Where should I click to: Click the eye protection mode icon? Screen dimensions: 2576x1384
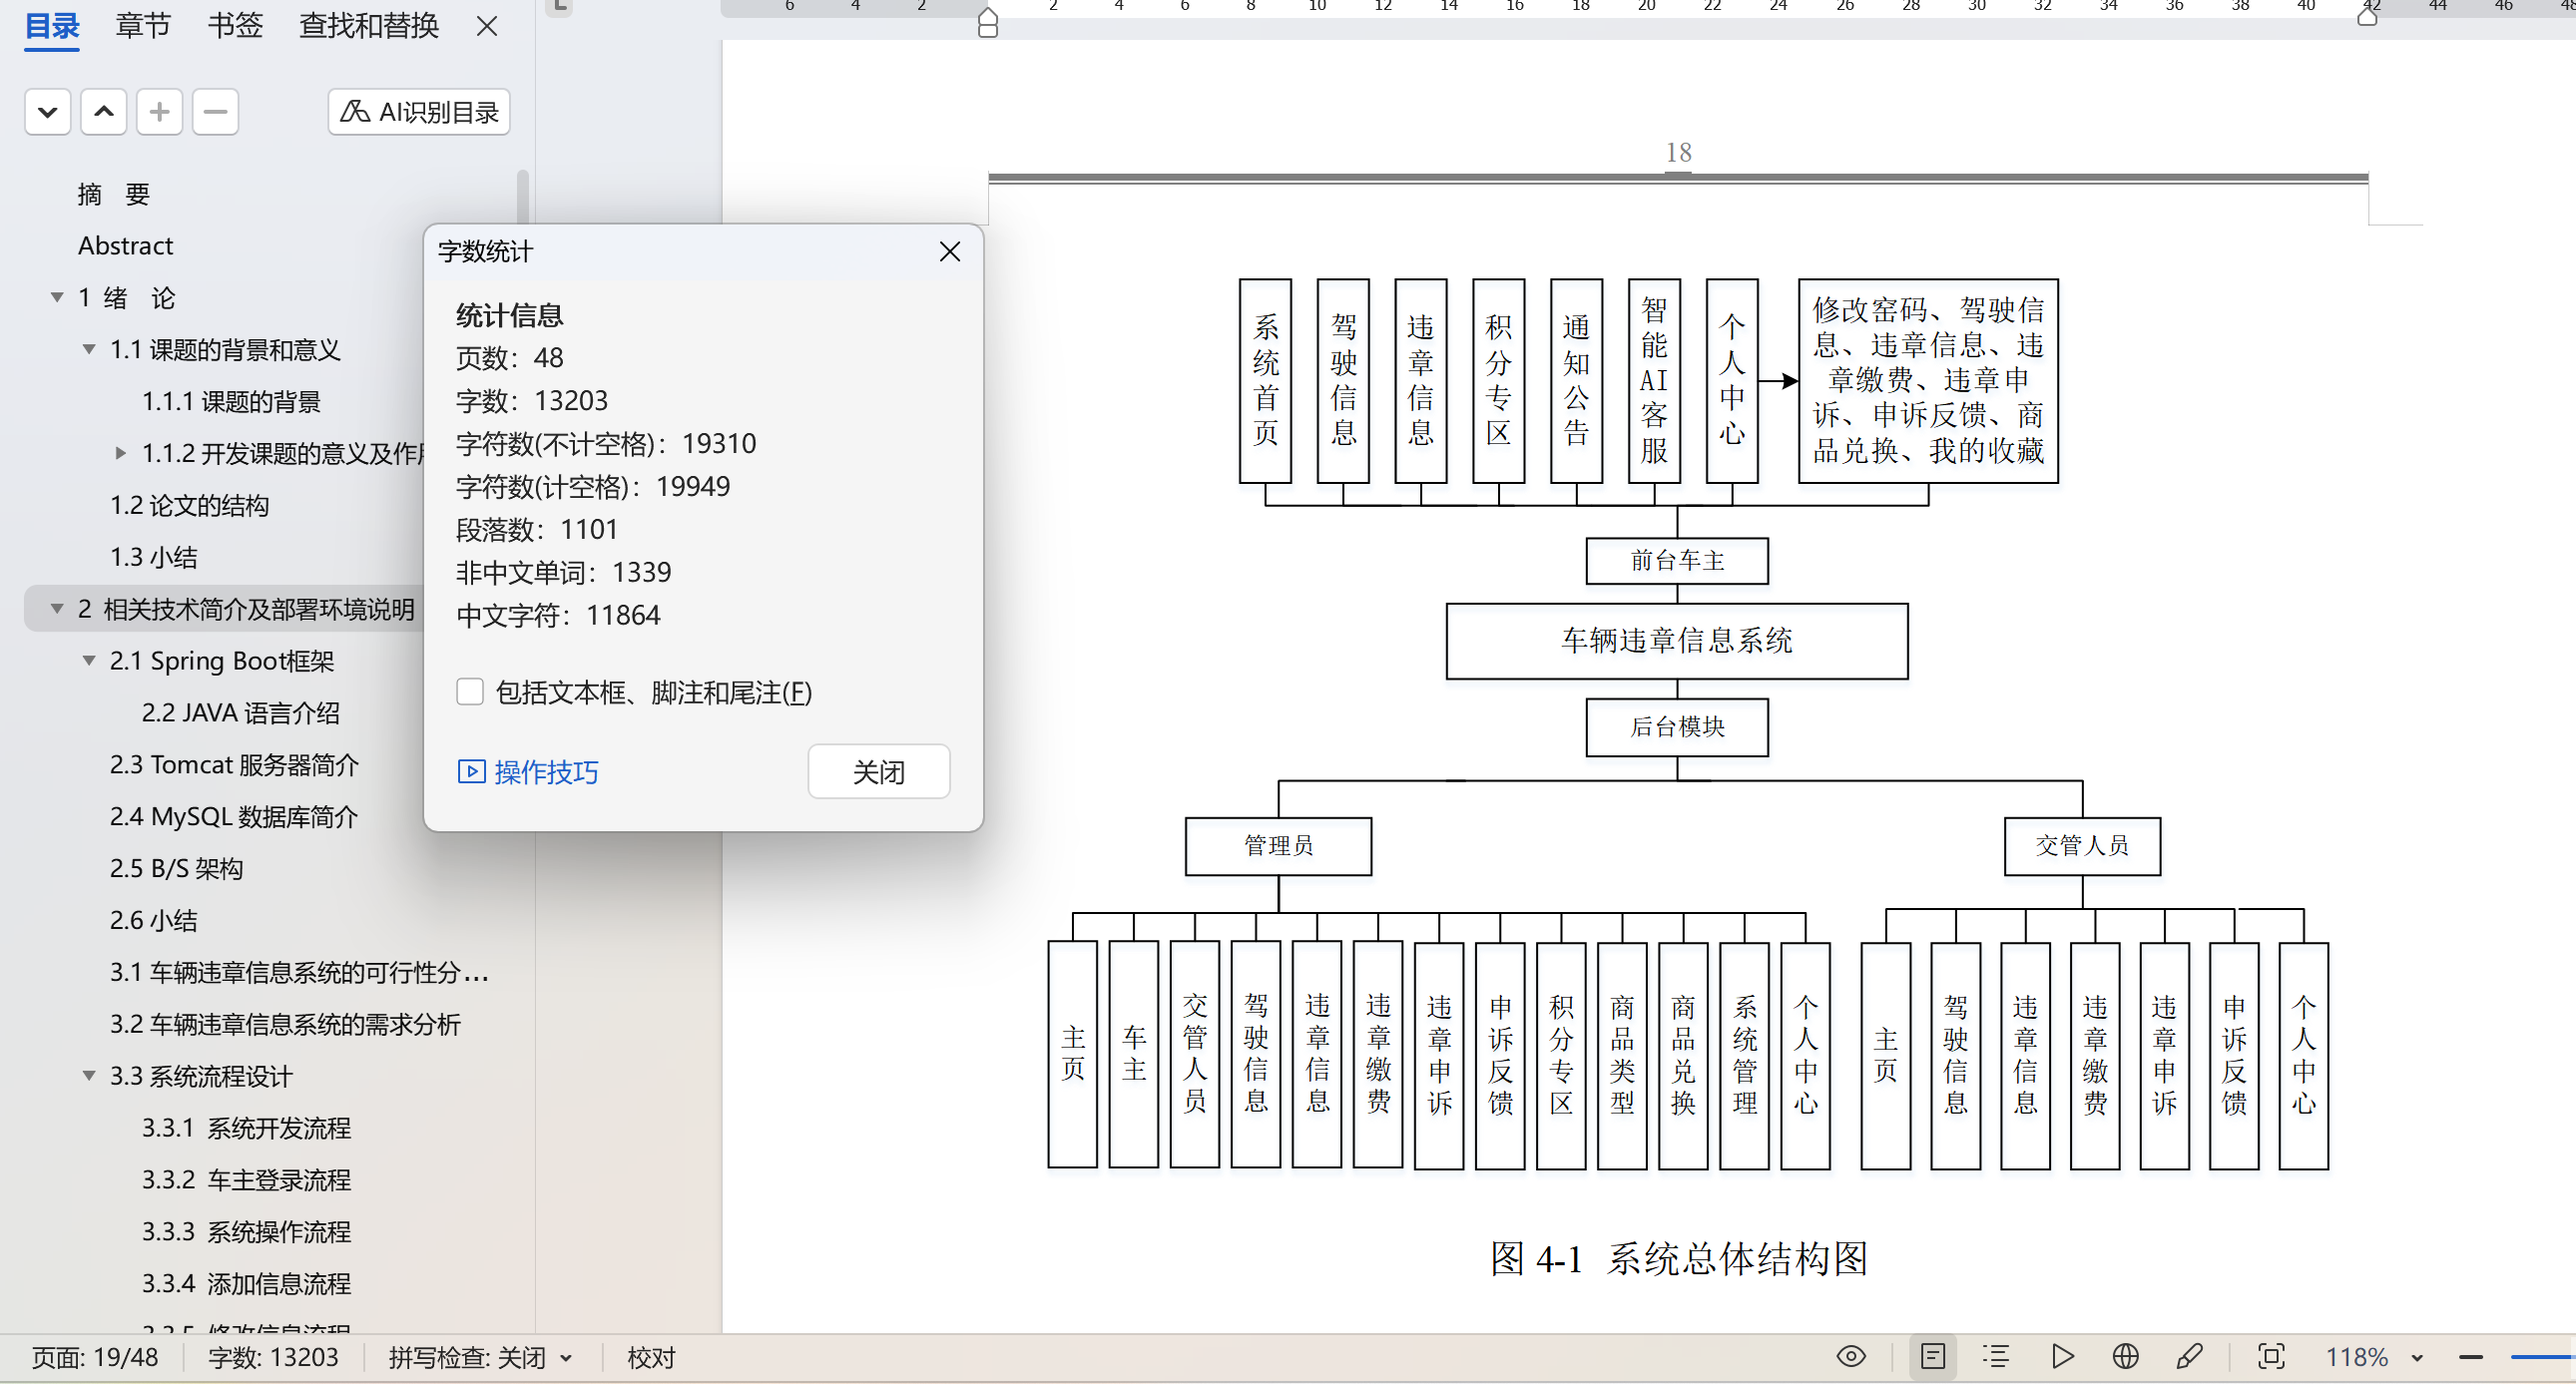(x=1851, y=1356)
